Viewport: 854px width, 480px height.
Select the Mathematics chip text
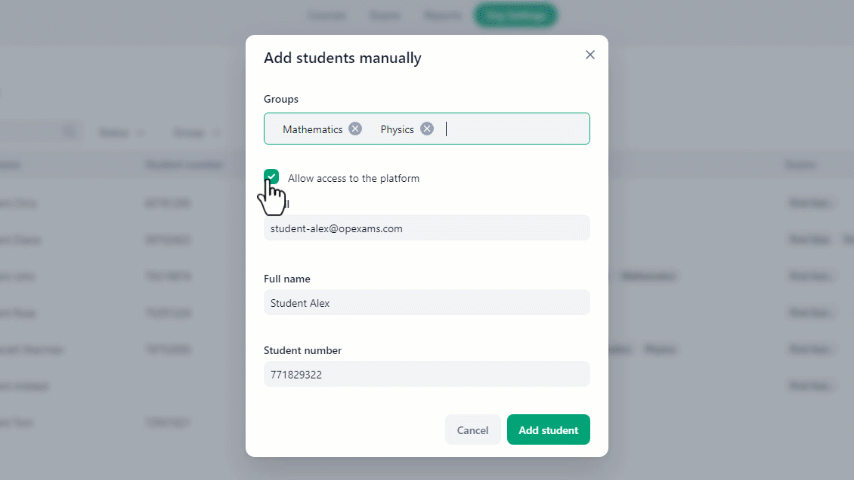[x=312, y=129]
